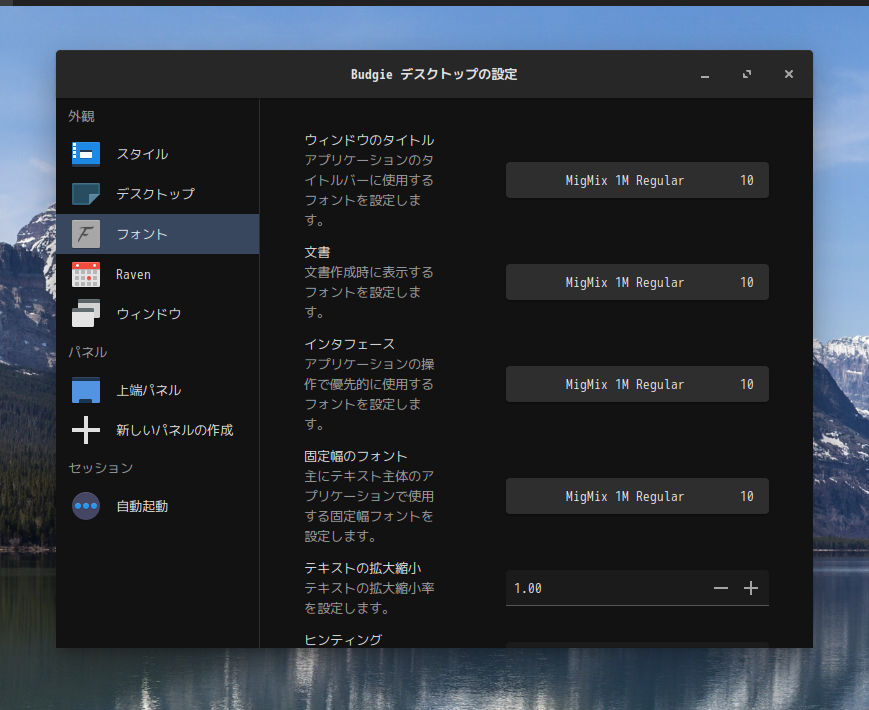Click the ウィンドウ stacked-windows icon
Image resolution: width=869 pixels, height=710 pixels.
[86, 314]
